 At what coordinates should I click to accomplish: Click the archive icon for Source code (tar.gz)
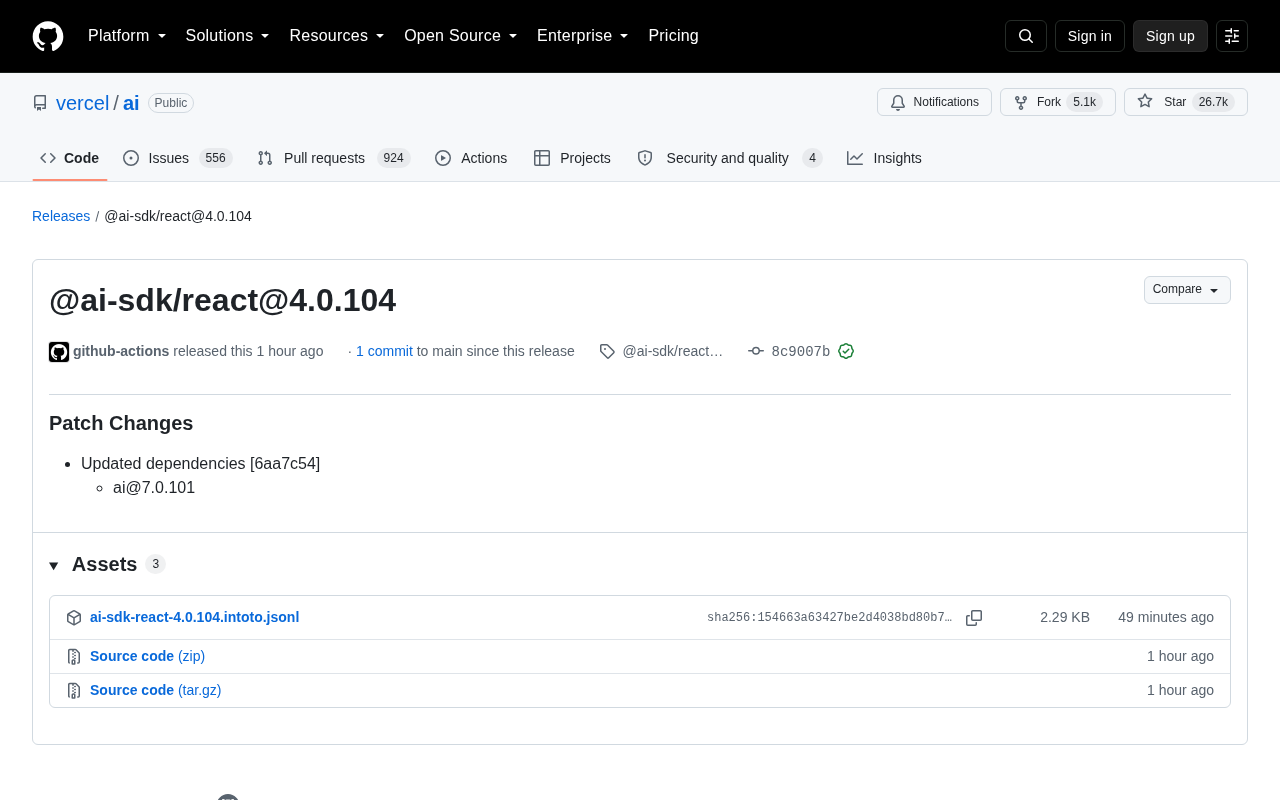pyautogui.click(x=74, y=691)
